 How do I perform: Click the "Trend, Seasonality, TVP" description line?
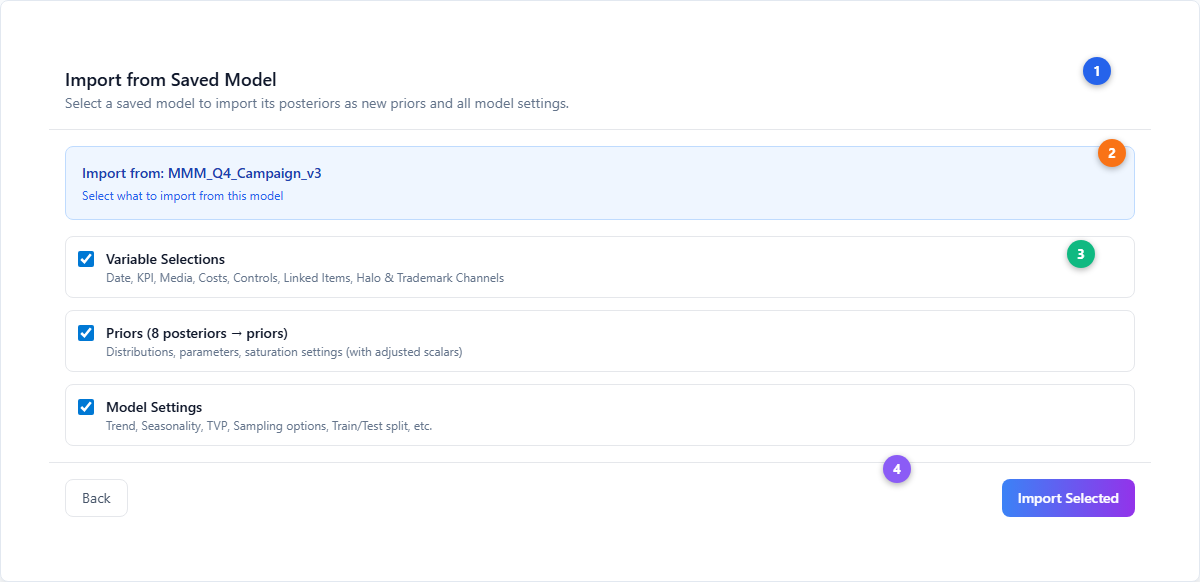[269, 426]
